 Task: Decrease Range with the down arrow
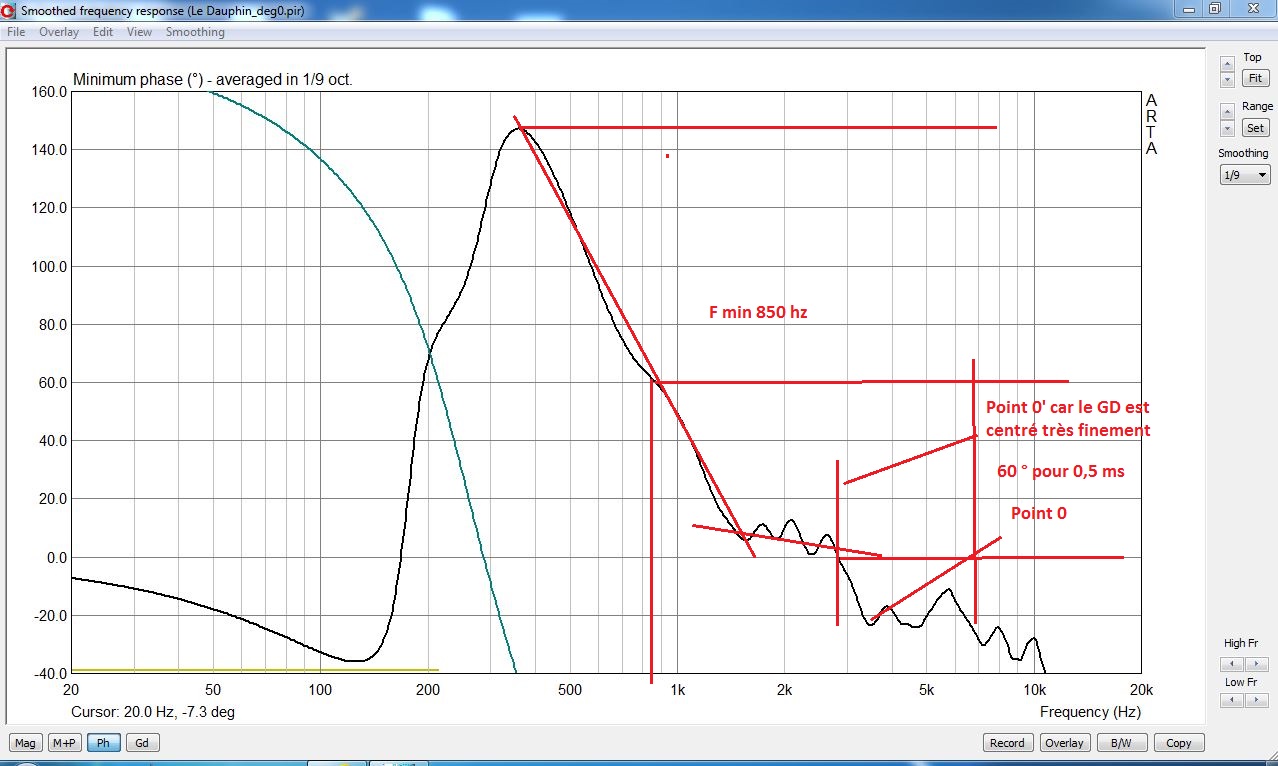1227,128
